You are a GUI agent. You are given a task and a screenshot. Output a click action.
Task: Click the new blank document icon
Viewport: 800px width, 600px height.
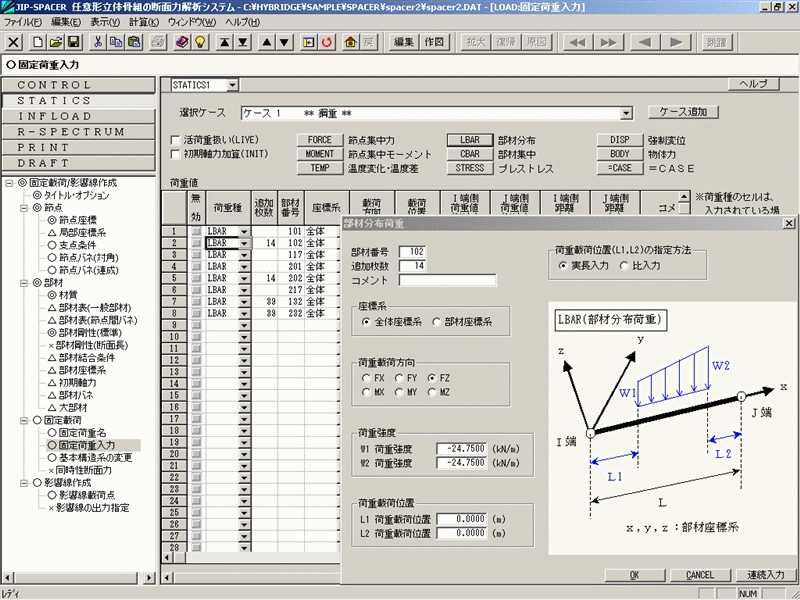38,42
